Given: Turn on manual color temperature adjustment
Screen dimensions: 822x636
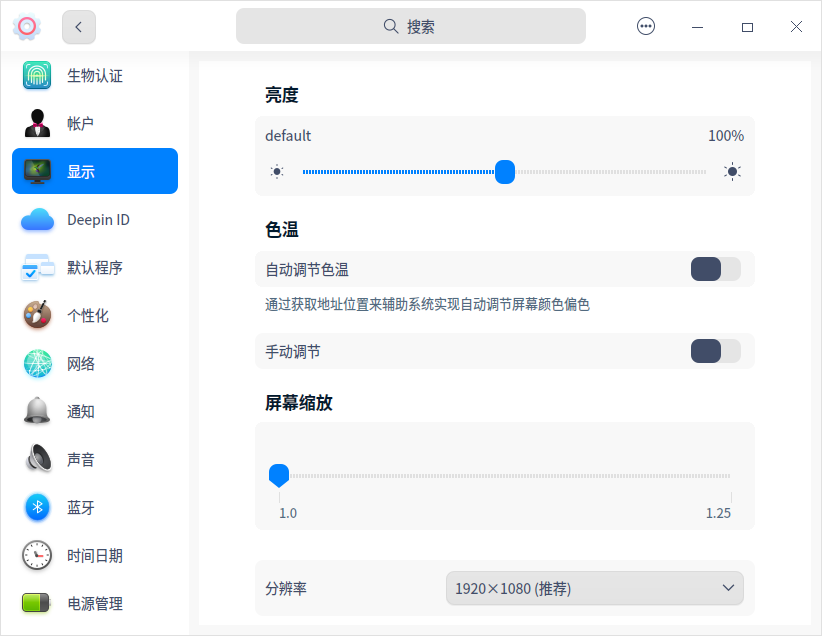Looking at the screenshot, I should click(715, 351).
